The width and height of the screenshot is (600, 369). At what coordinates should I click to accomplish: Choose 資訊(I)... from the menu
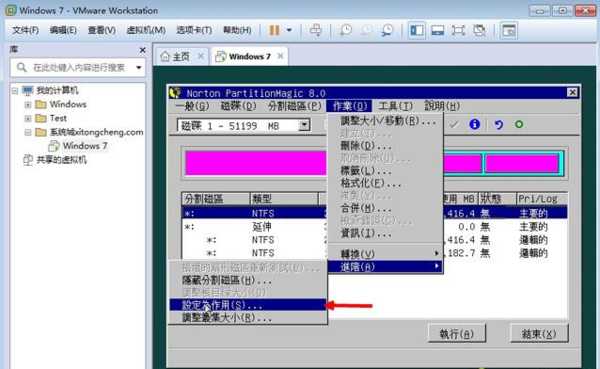386,233
